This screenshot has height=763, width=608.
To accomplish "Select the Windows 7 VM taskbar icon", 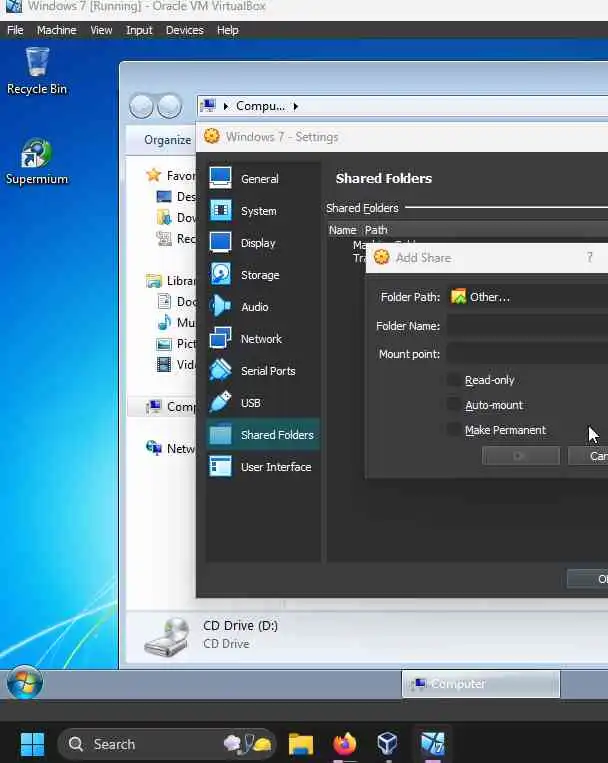I will [432, 744].
